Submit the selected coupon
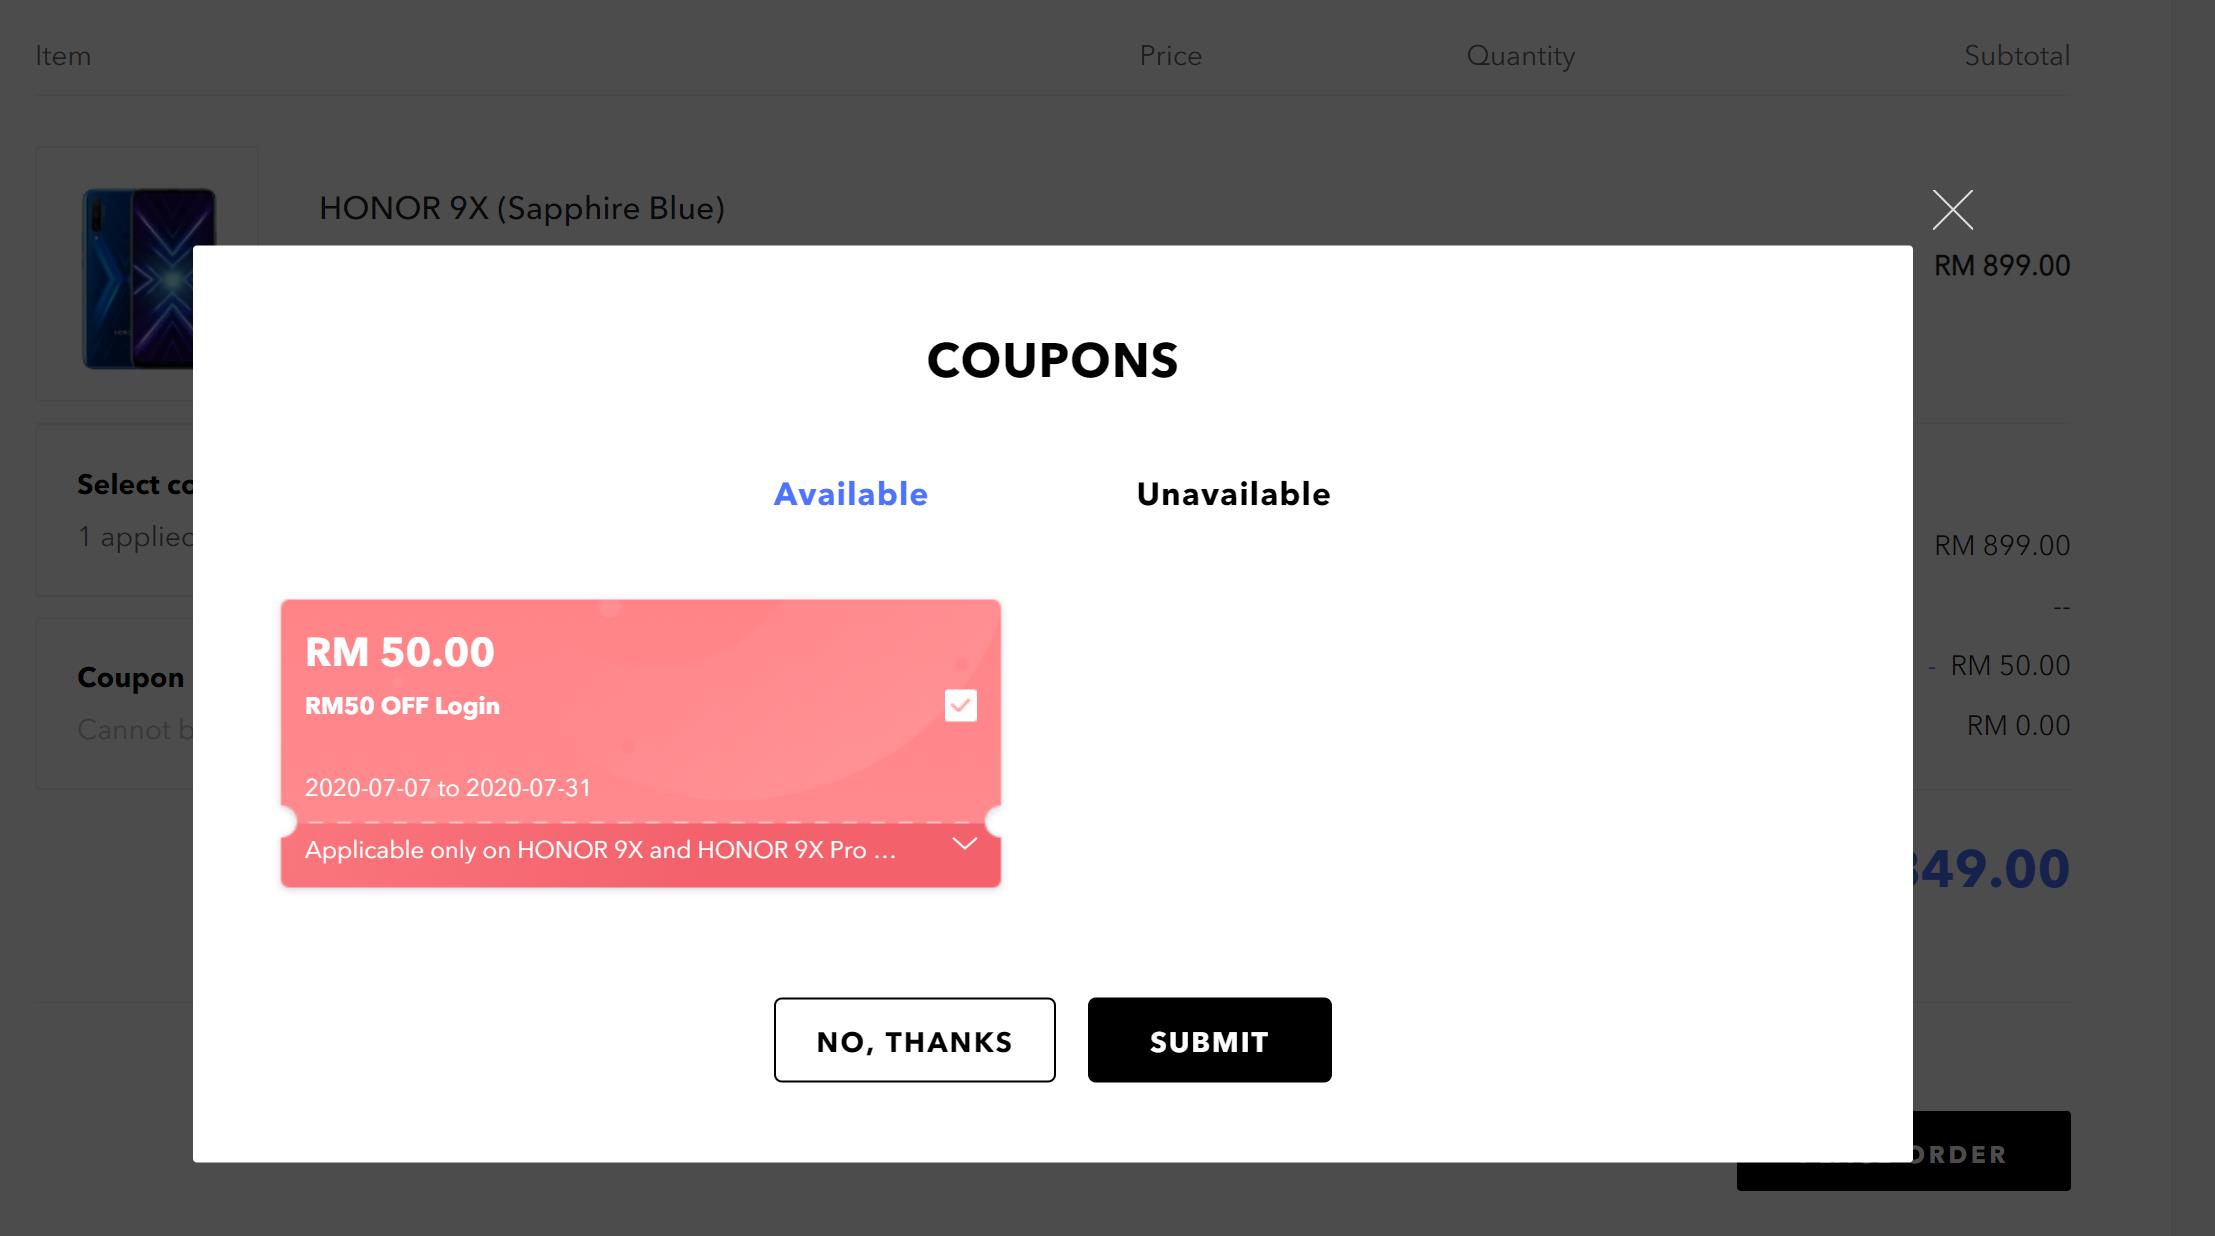2215x1236 pixels. 1209,1040
